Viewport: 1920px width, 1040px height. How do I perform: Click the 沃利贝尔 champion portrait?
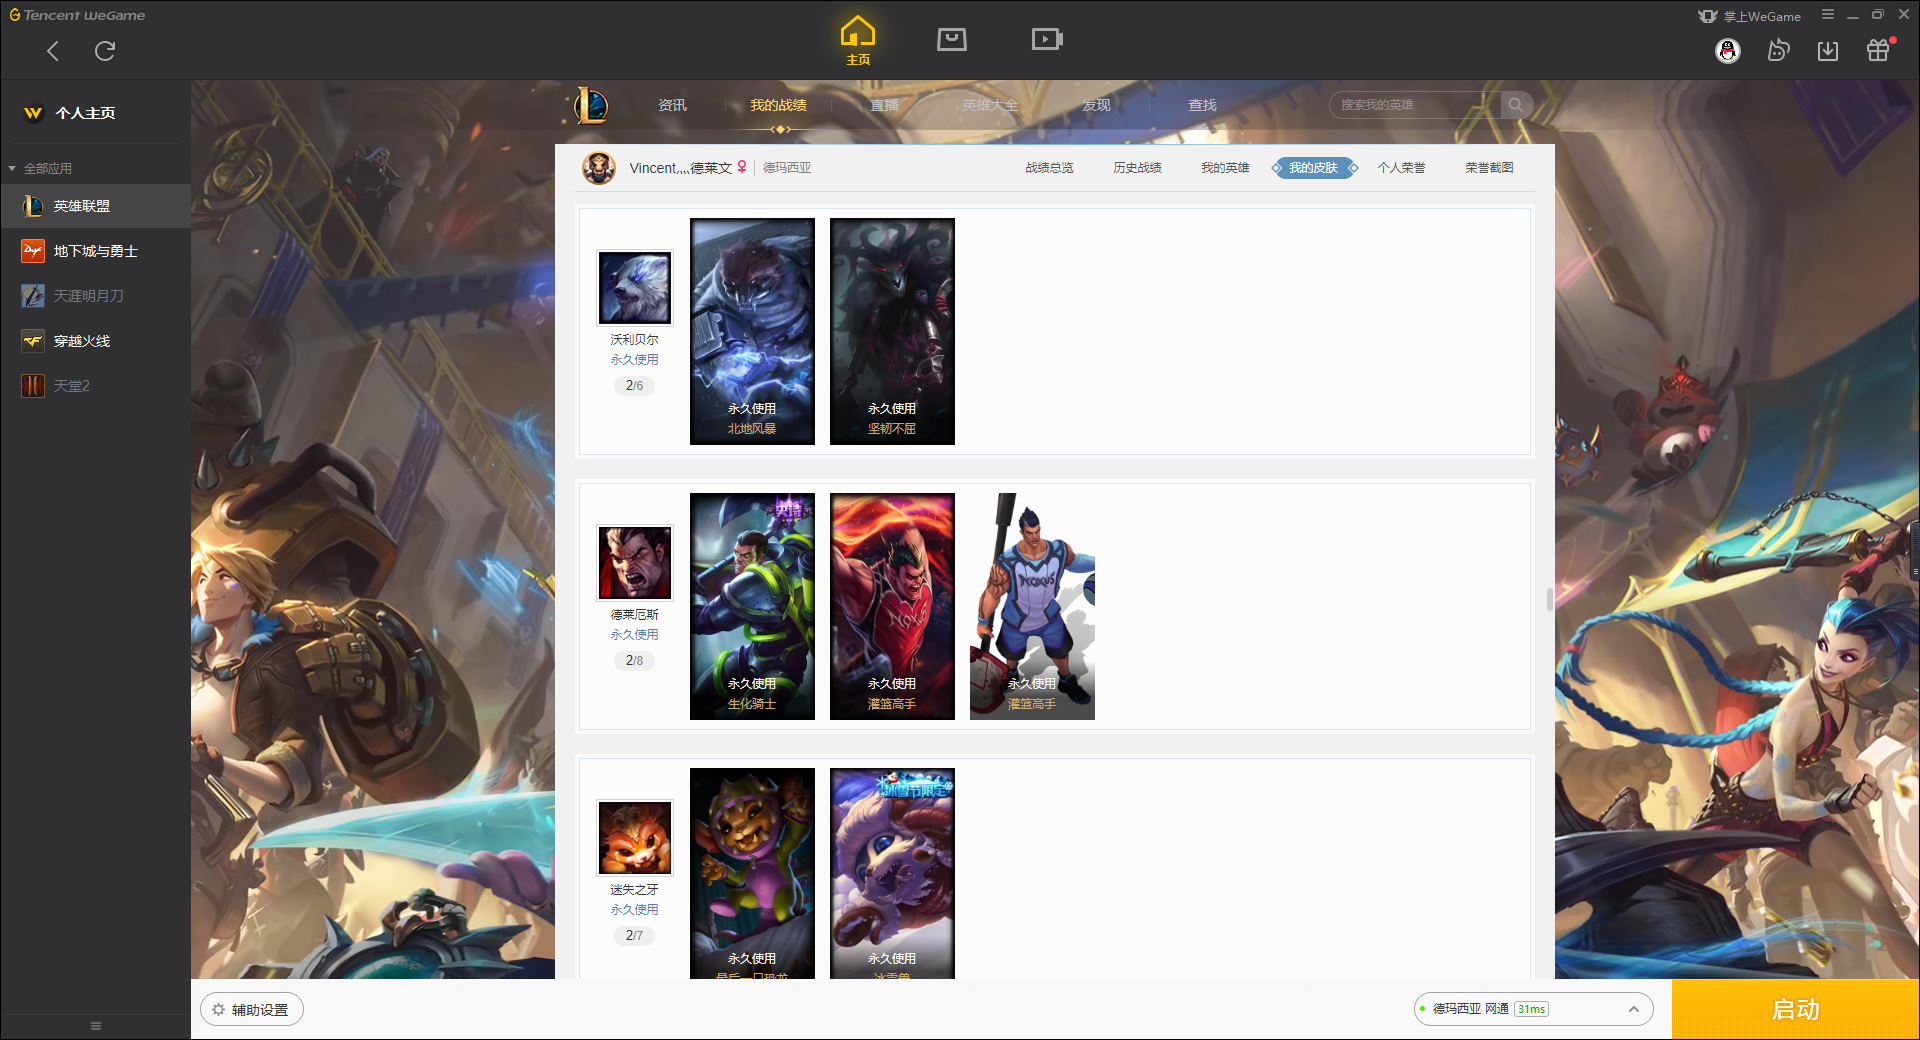(635, 288)
